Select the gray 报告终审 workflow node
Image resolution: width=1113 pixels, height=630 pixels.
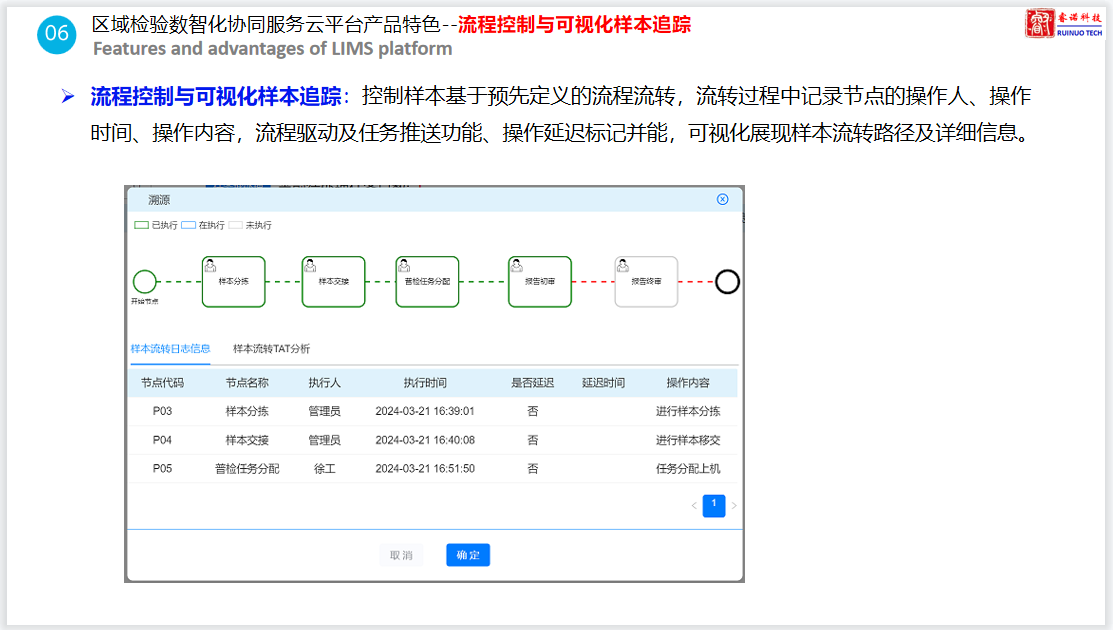coord(646,281)
